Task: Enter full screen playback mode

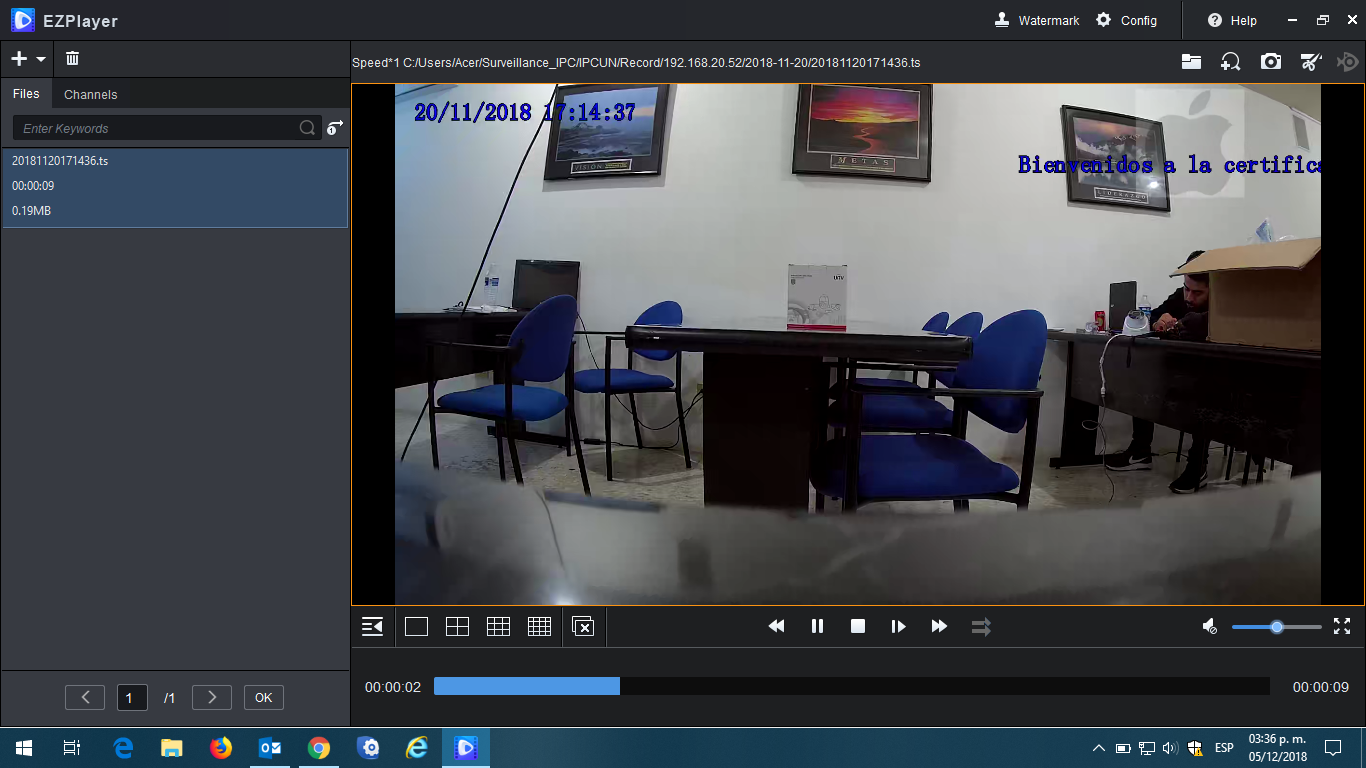Action: [1342, 626]
